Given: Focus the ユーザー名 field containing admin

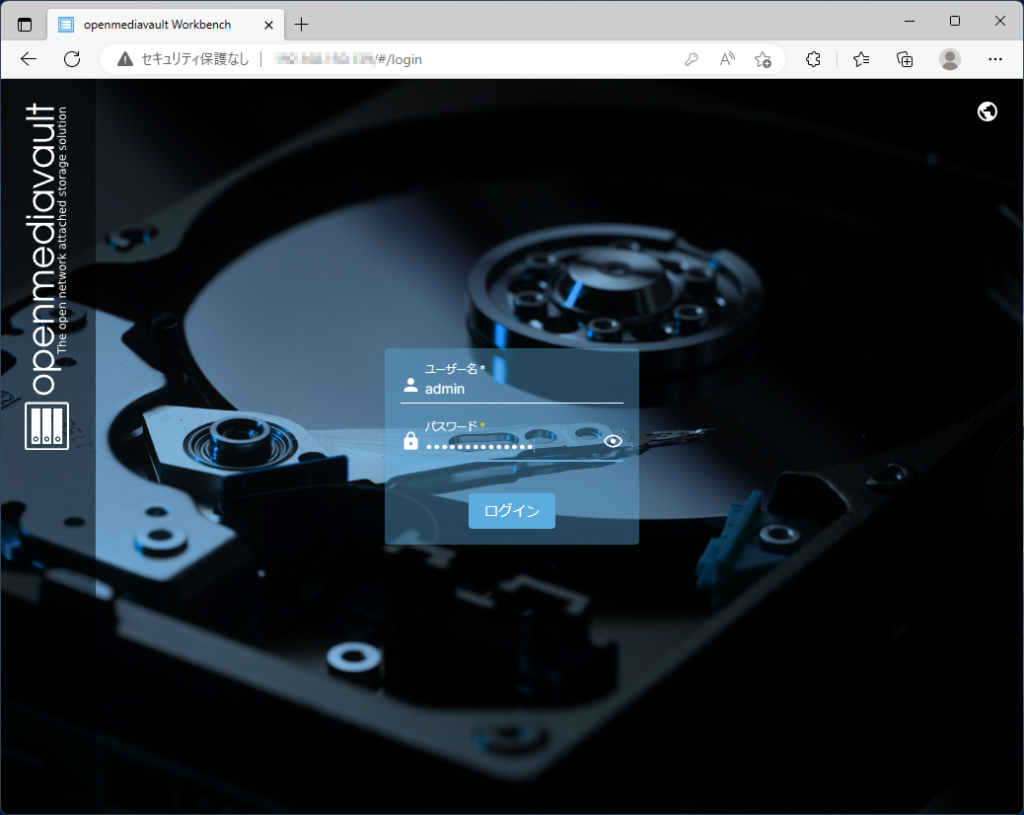Looking at the screenshot, I should coord(520,389).
